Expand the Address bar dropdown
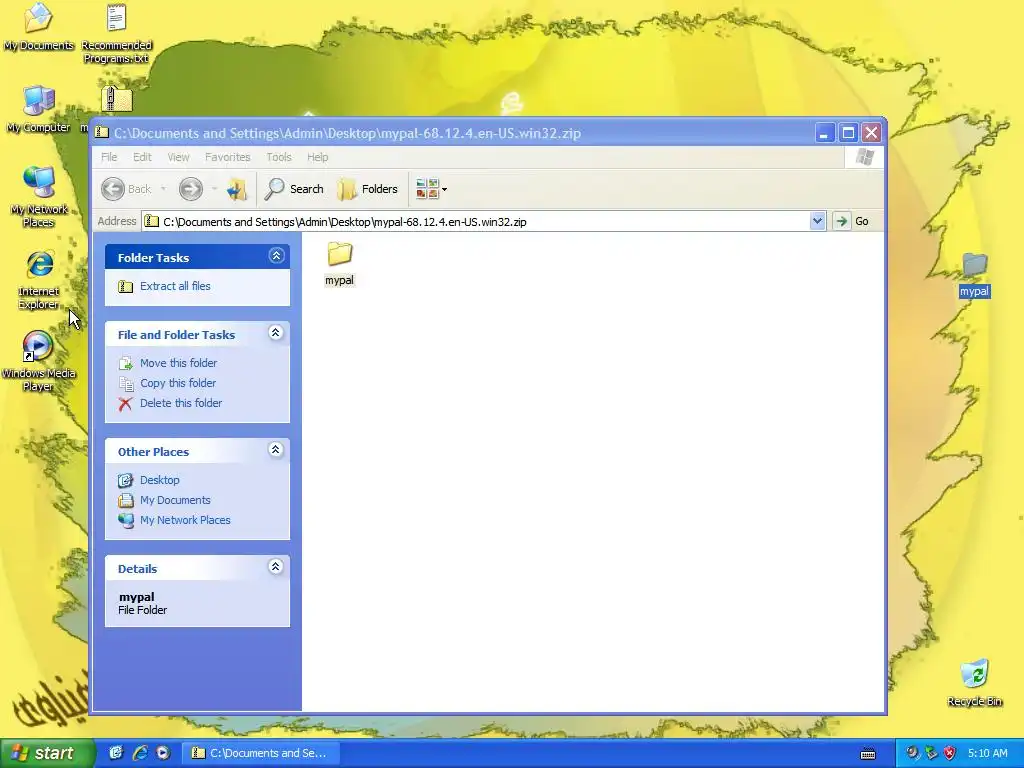This screenshot has height=768, width=1024. click(817, 221)
